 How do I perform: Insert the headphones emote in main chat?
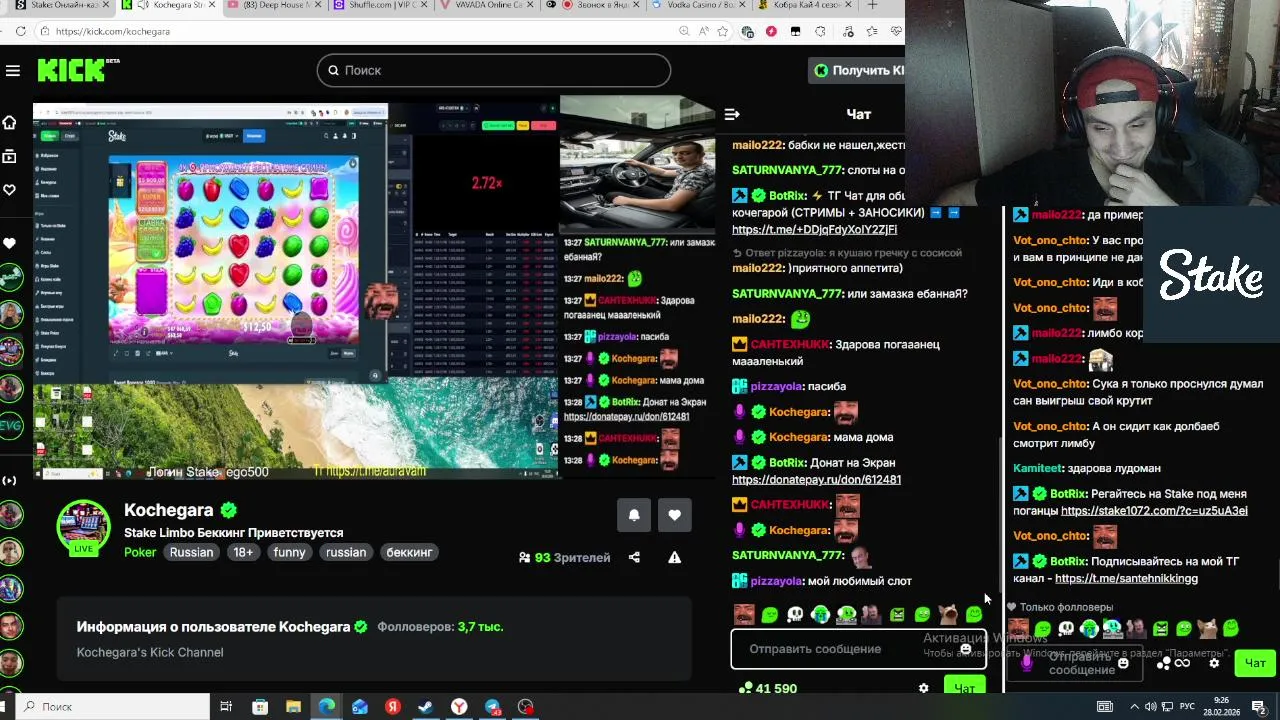(x=846, y=614)
